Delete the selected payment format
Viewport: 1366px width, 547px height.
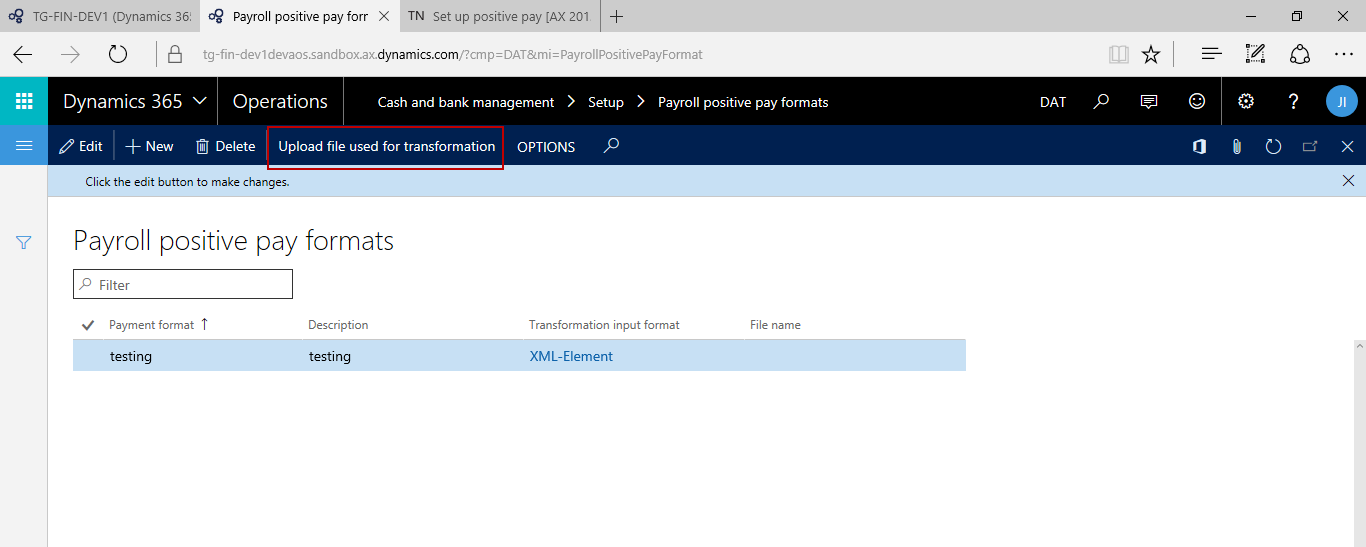coord(225,146)
